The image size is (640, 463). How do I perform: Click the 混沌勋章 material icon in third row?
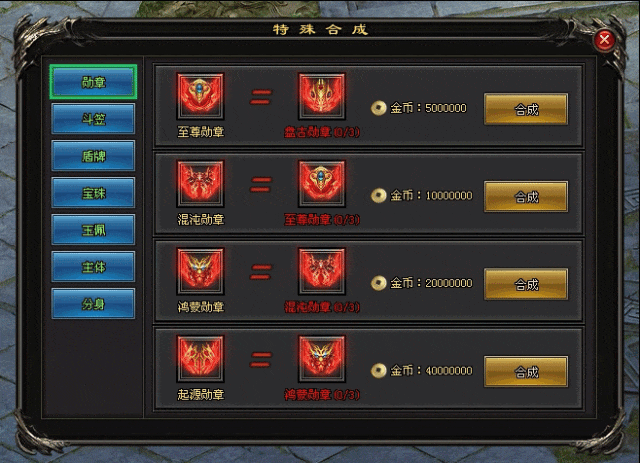[322, 271]
